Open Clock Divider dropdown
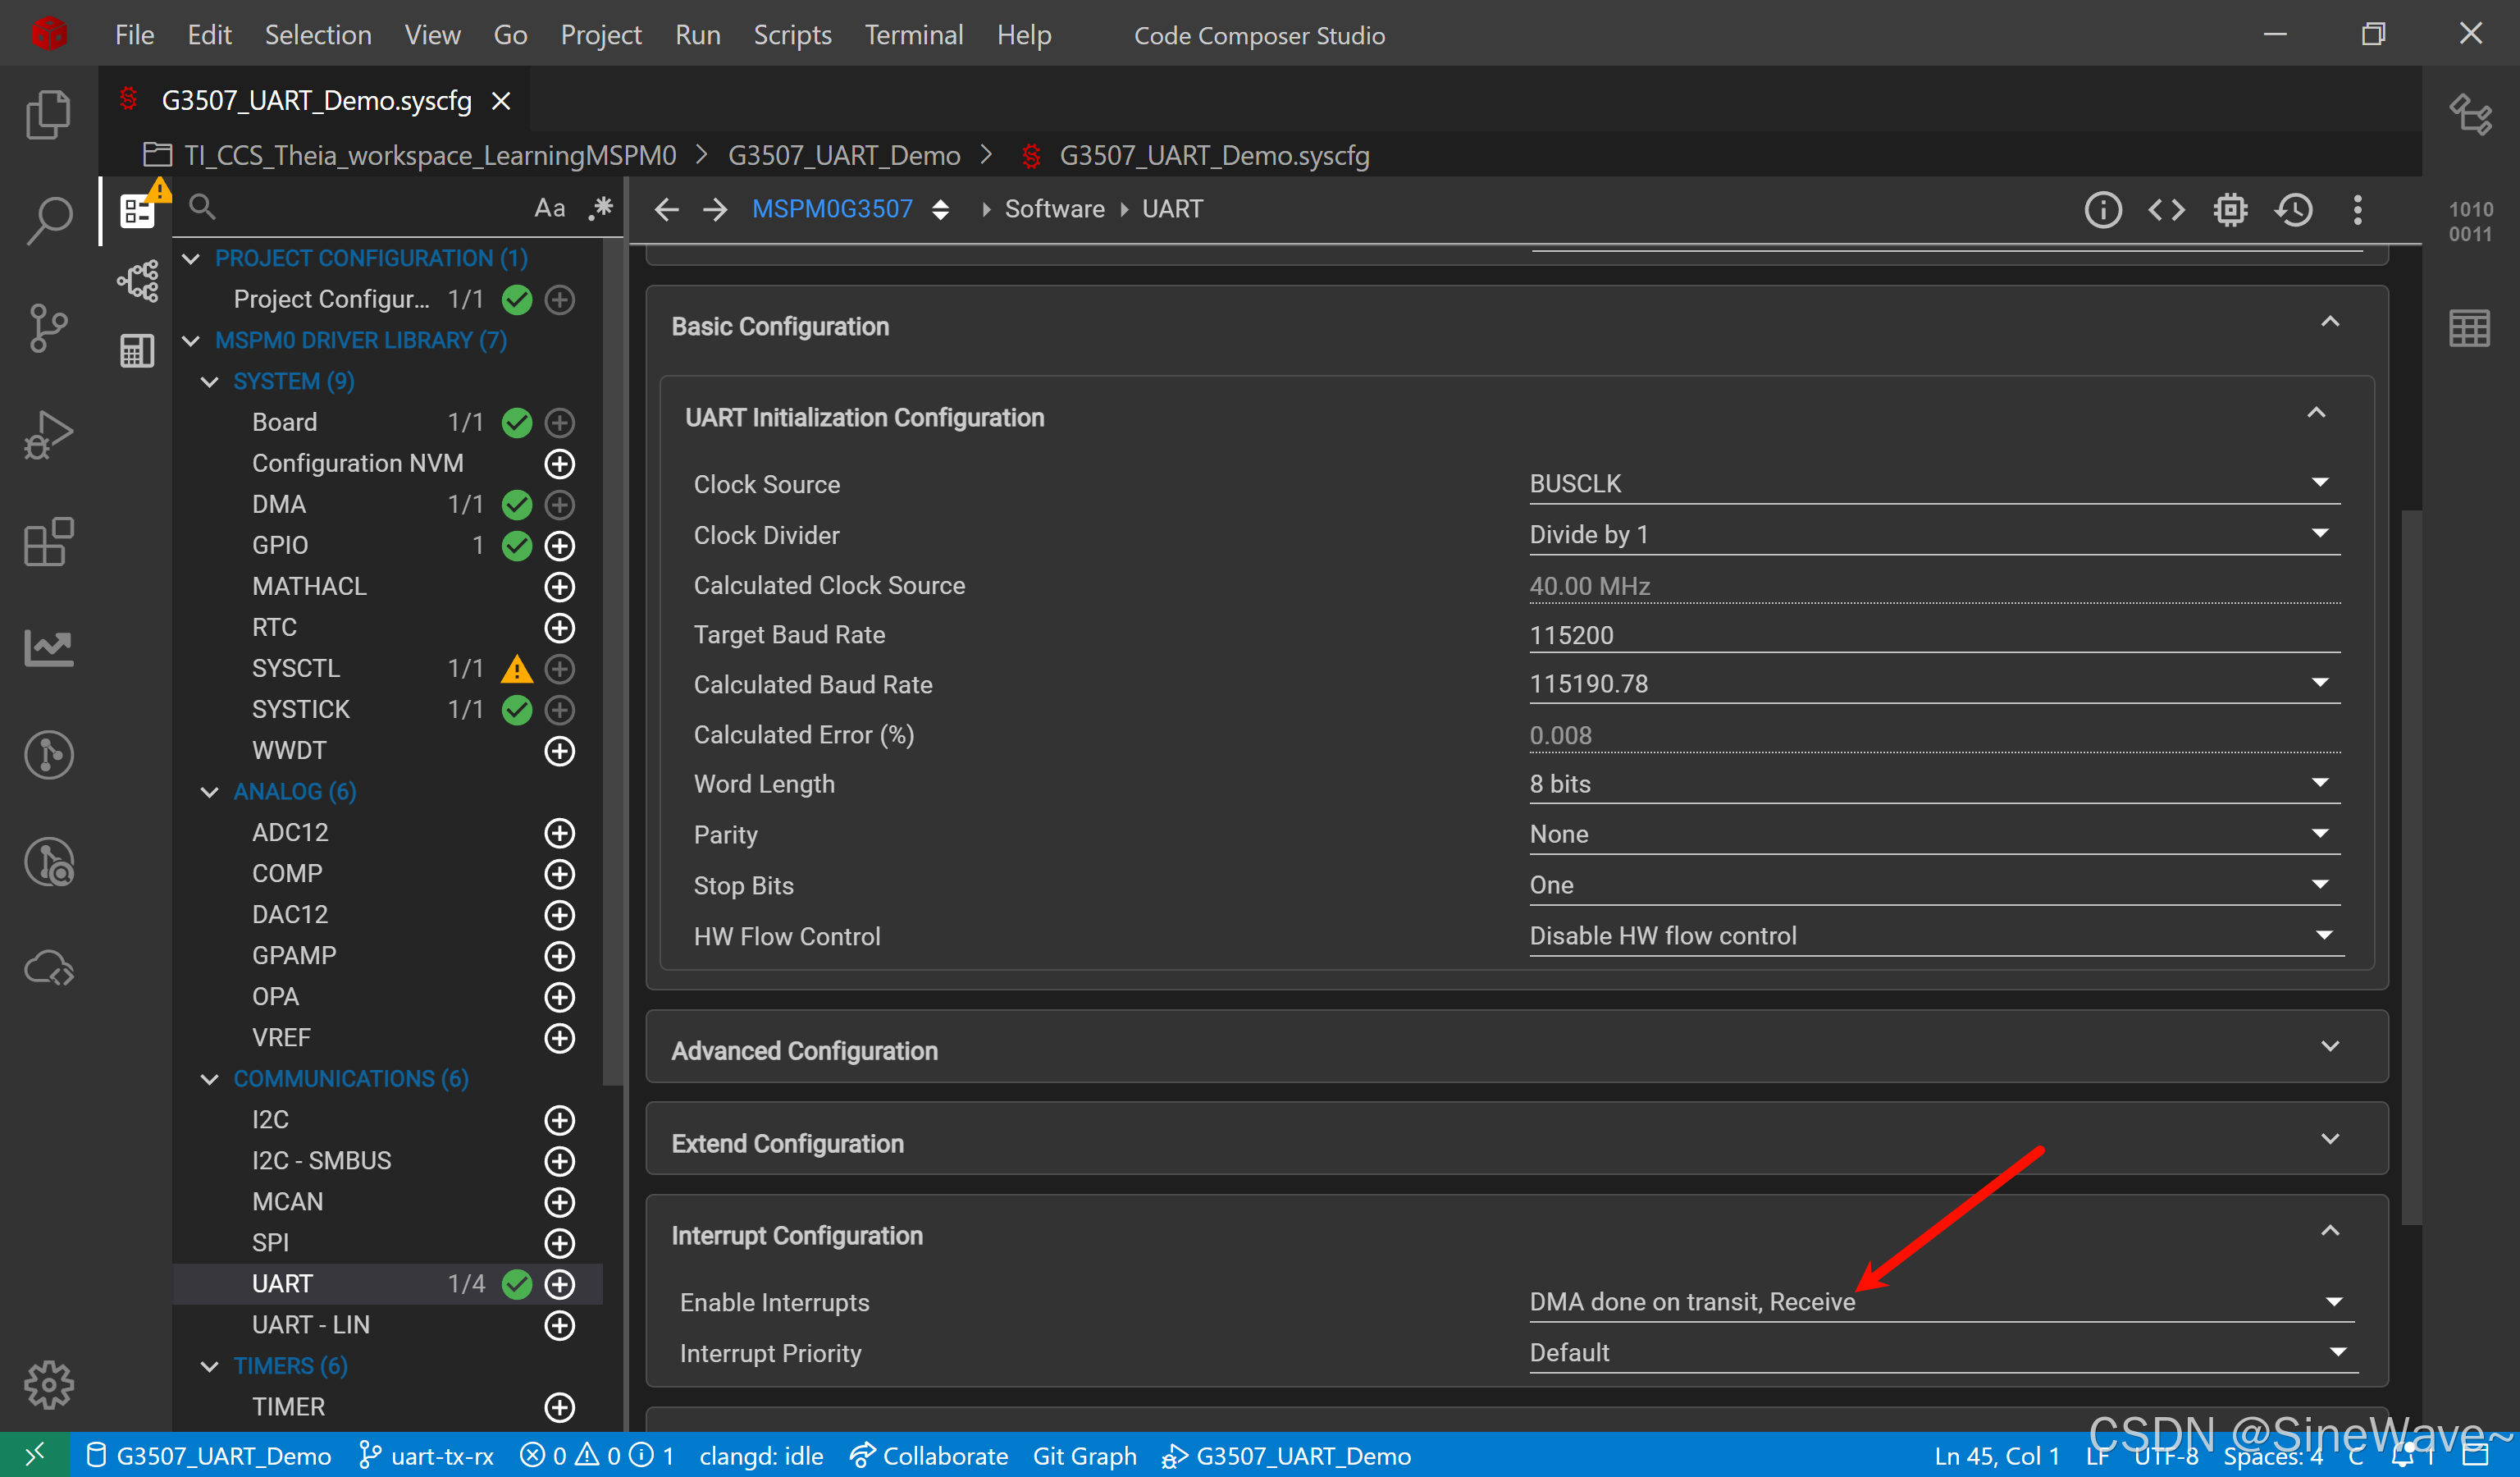2520x1477 pixels. click(x=1934, y=535)
